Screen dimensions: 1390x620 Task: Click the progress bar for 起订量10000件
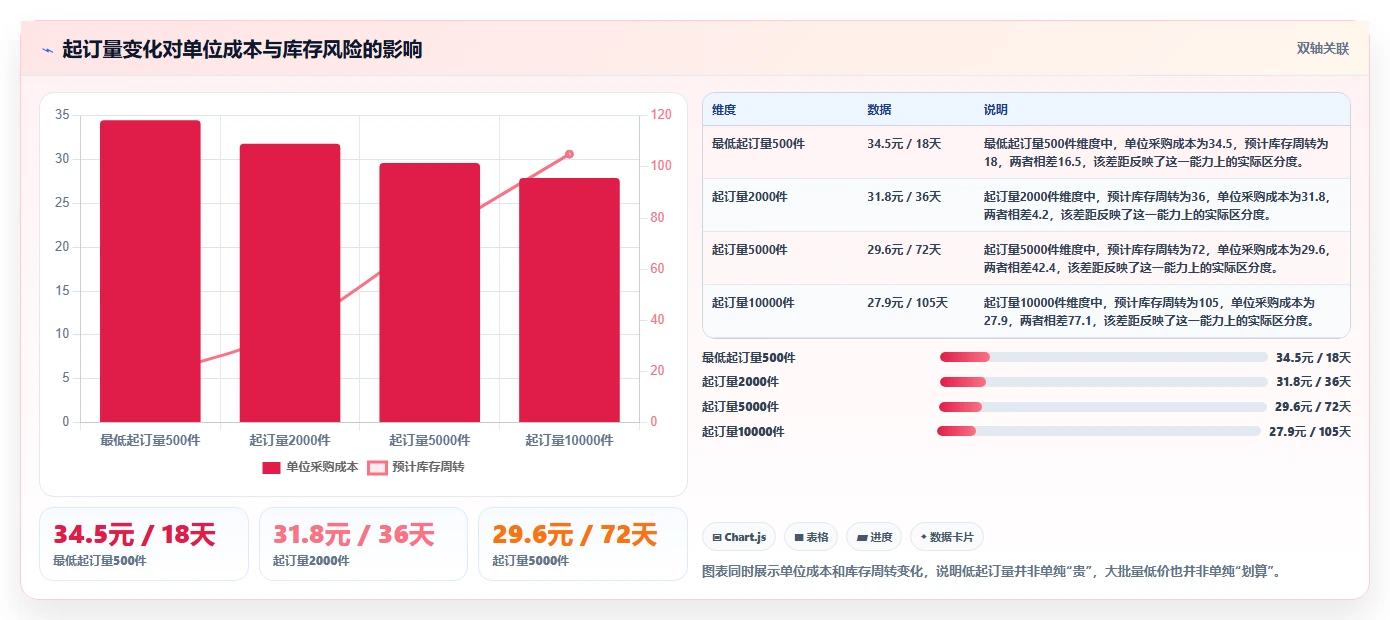click(x=1099, y=431)
